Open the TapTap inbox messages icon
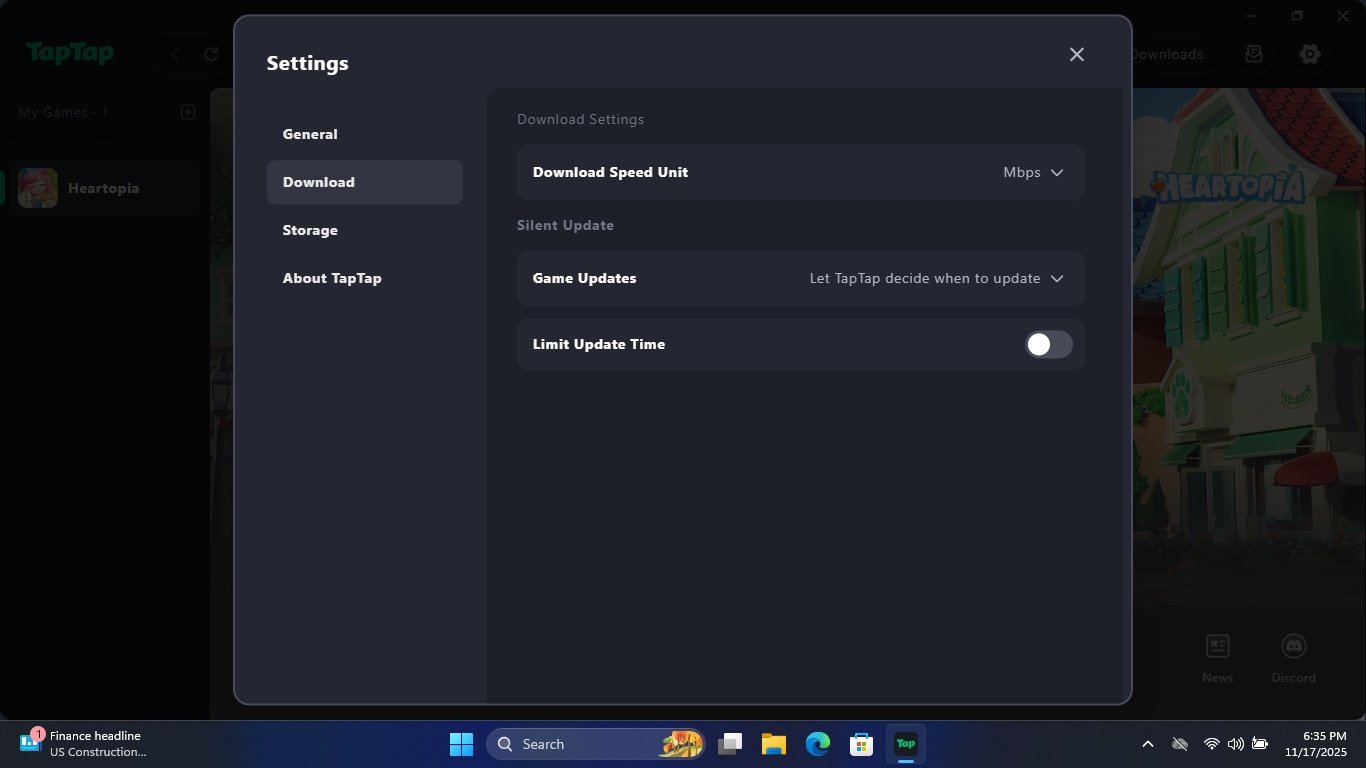 click(x=1253, y=54)
